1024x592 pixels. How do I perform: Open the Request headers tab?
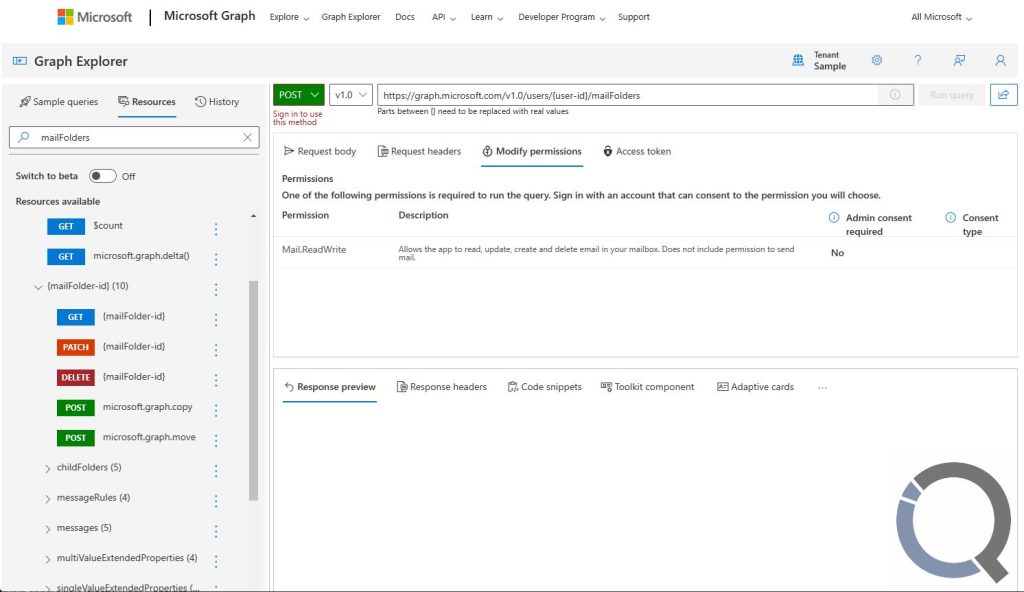[x=419, y=151]
